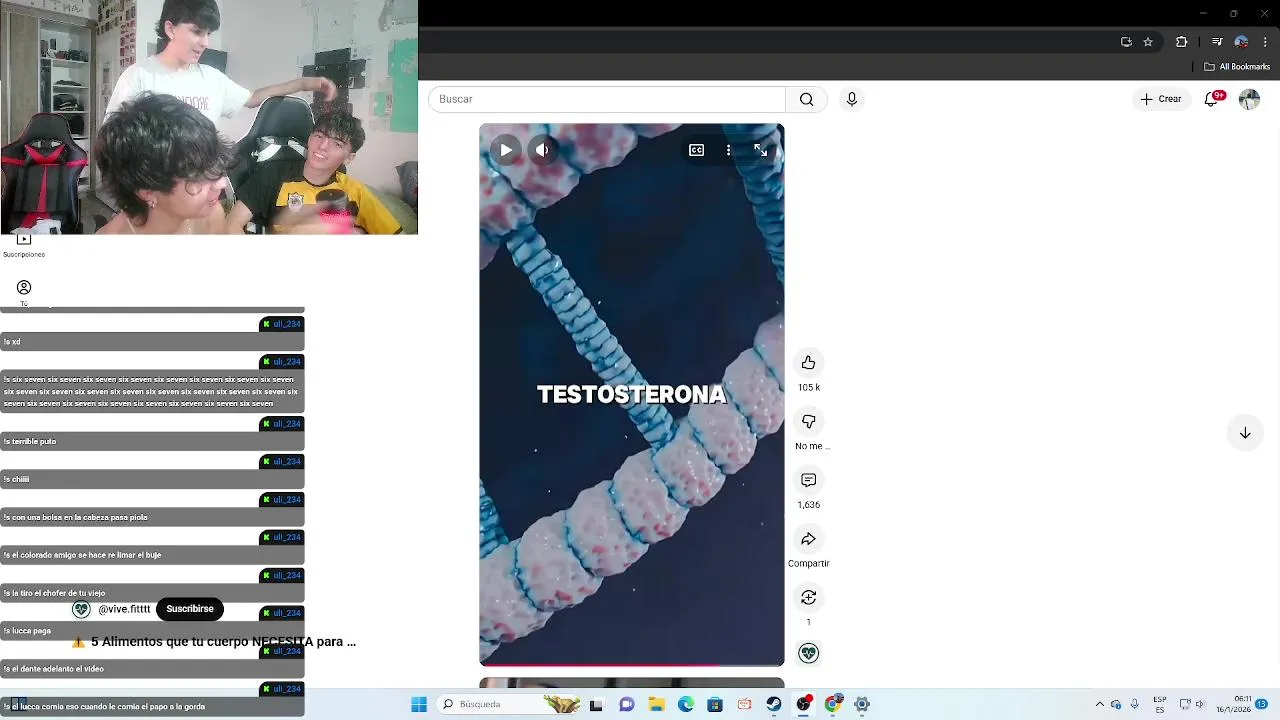Image resolution: width=1280 pixels, height=720 pixels.
Task: Open the YouTube account avatar menu
Action: coord(1249,99)
